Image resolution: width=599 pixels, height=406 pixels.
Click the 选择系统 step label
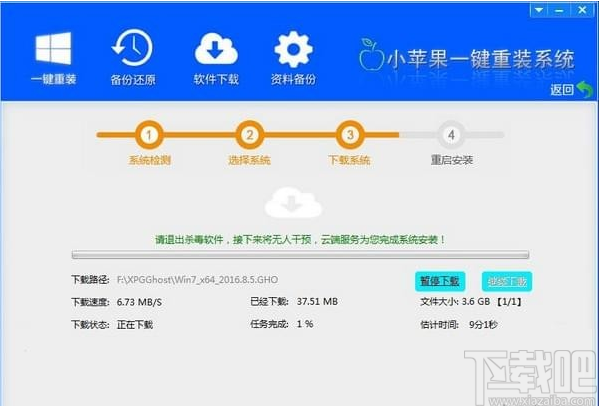click(249, 160)
